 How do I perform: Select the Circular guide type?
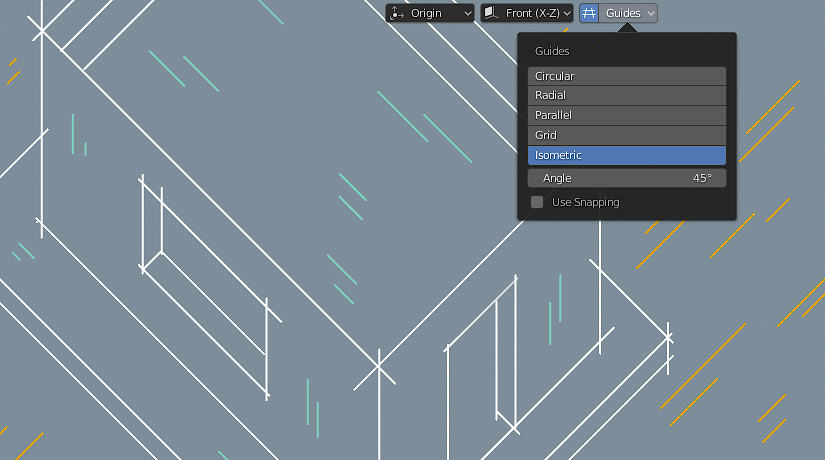coord(626,76)
